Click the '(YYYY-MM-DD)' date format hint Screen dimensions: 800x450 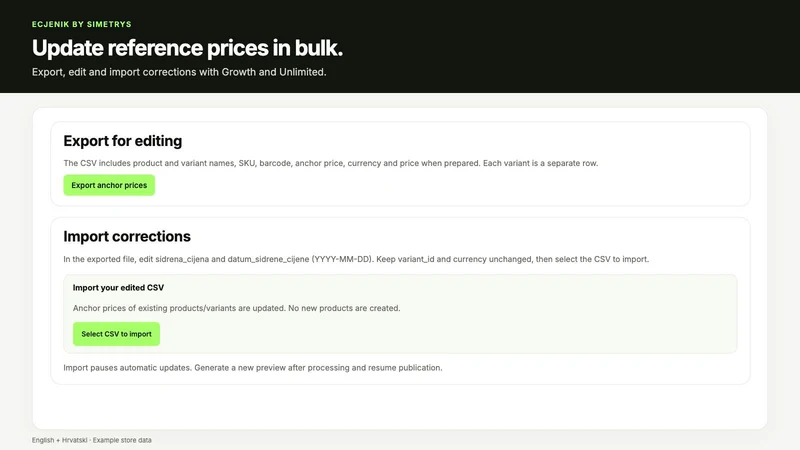click(343, 259)
